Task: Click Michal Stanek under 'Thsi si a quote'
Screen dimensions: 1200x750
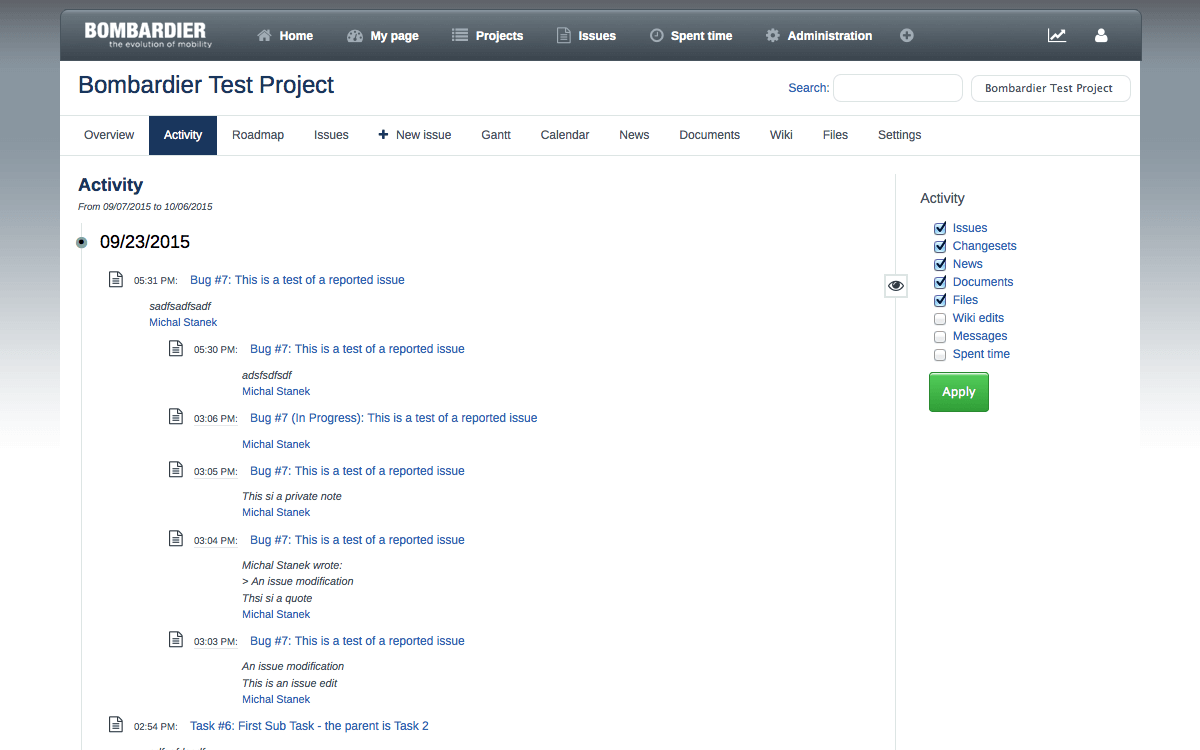Action: (276, 614)
